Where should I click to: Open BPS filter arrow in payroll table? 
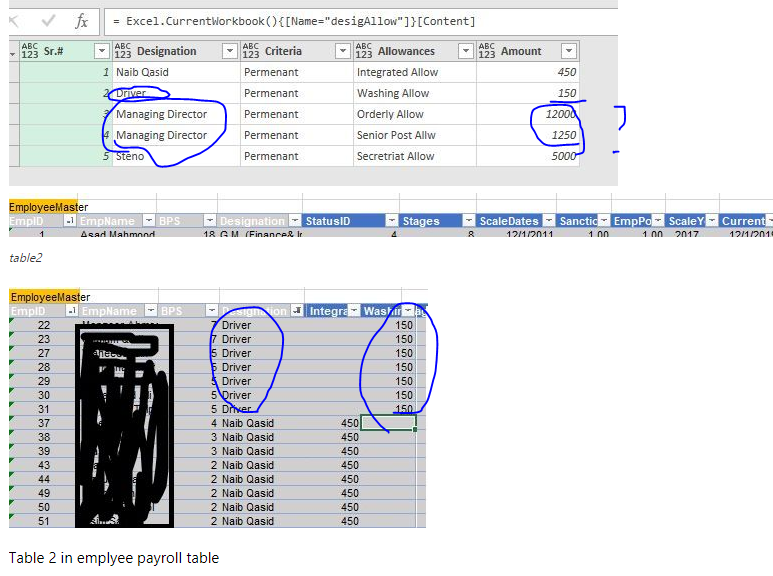[211, 310]
